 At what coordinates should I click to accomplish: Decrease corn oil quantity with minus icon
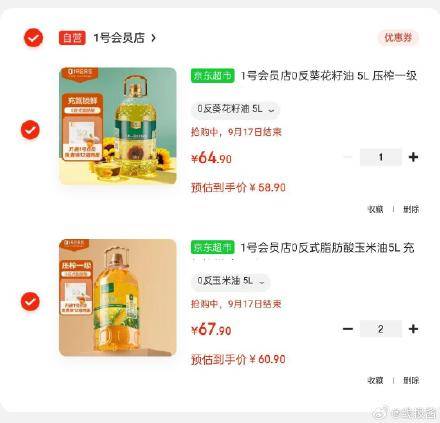(348, 329)
